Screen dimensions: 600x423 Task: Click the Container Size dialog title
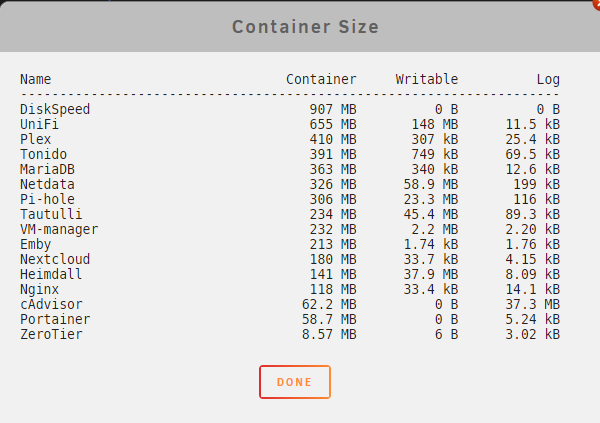pos(305,27)
